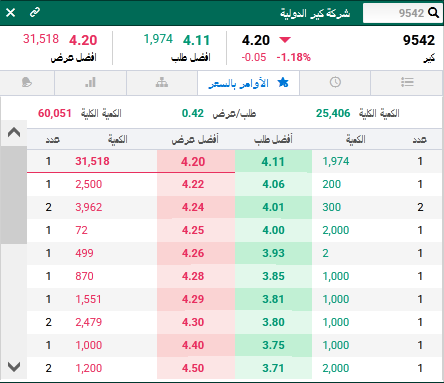Click the star icon on orders tab
The width and height of the screenshot is (444, 383).
point(283,82)
